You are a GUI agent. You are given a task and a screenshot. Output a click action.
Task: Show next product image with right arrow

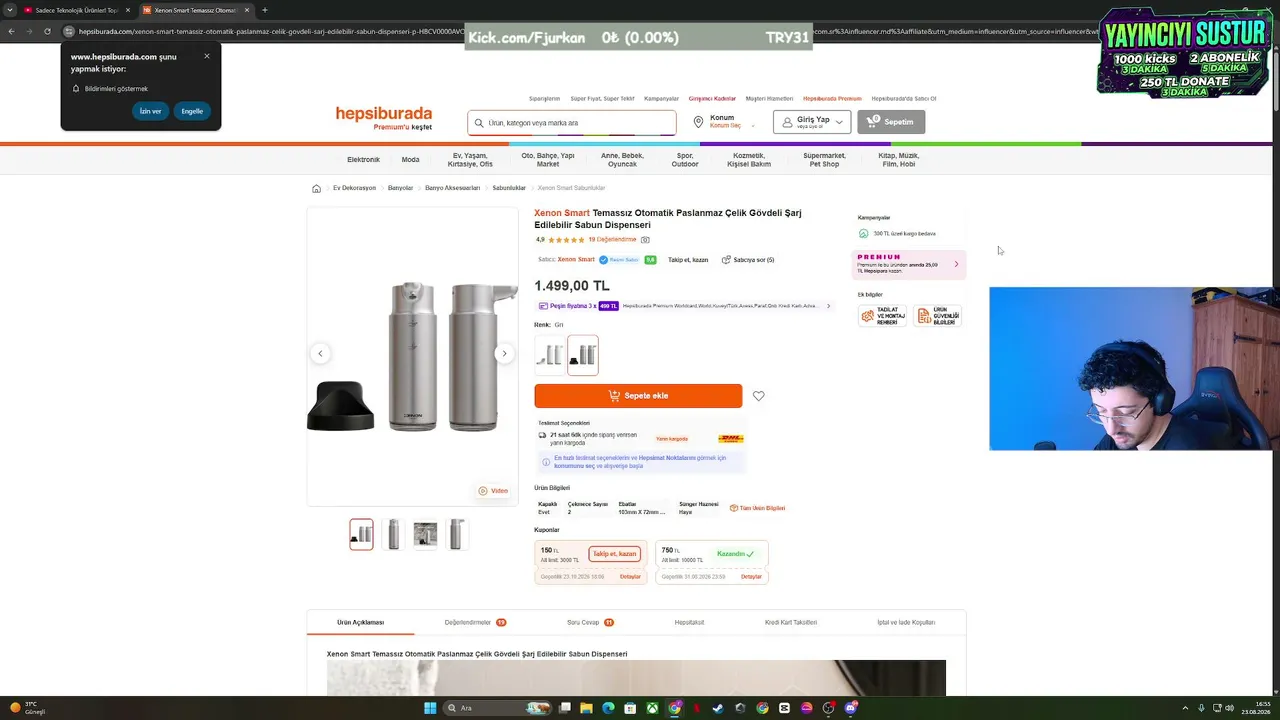[x=504, y=353]
